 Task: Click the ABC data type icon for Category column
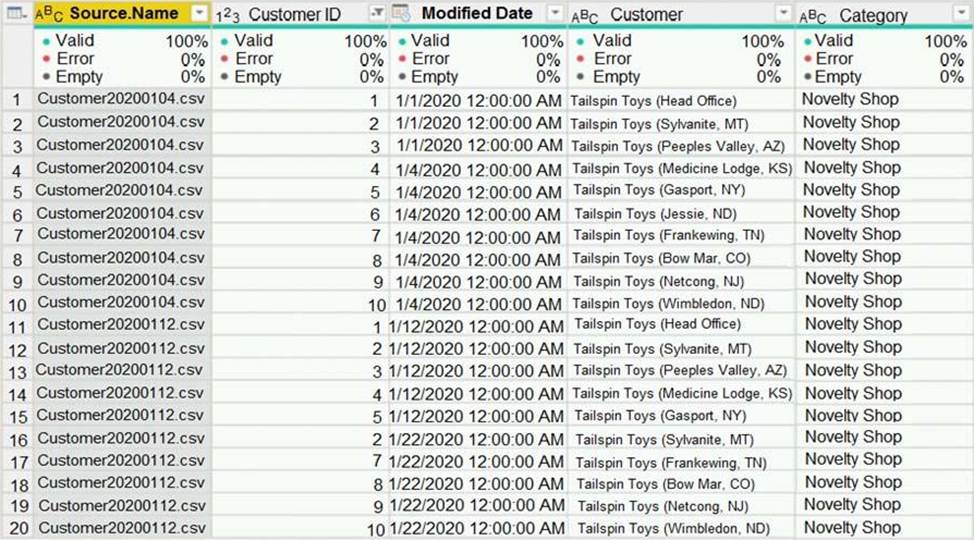point(813,16)
